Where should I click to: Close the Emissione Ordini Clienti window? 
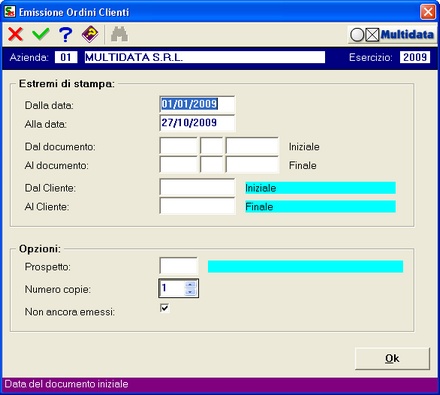click(428, 12)
